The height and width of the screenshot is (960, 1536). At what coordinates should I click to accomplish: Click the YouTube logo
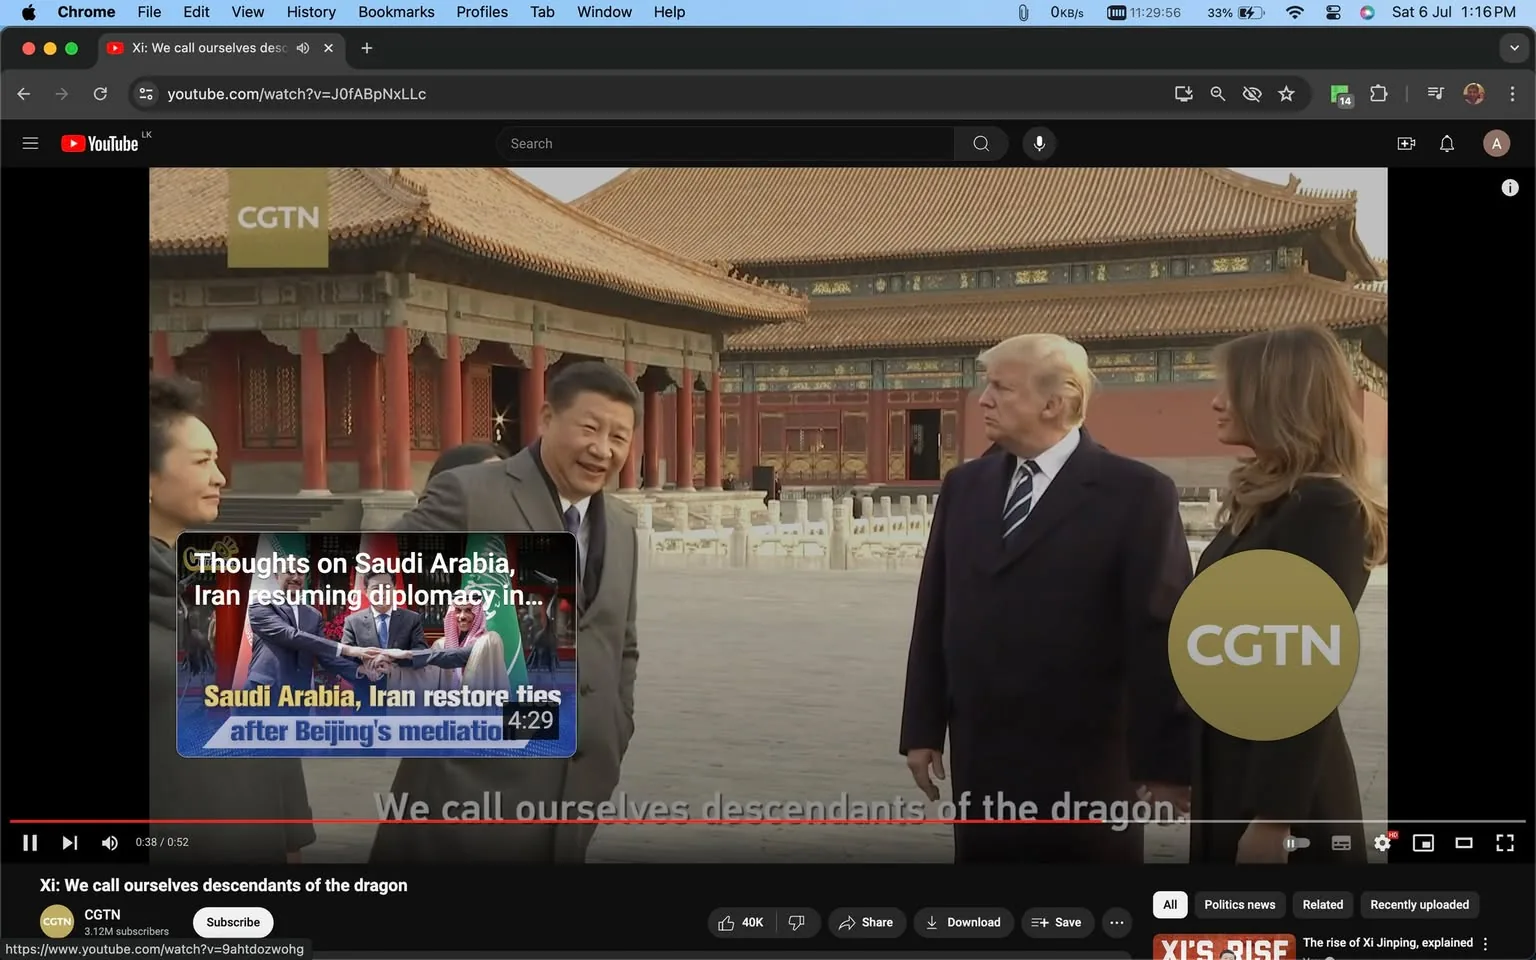(100, 142)
